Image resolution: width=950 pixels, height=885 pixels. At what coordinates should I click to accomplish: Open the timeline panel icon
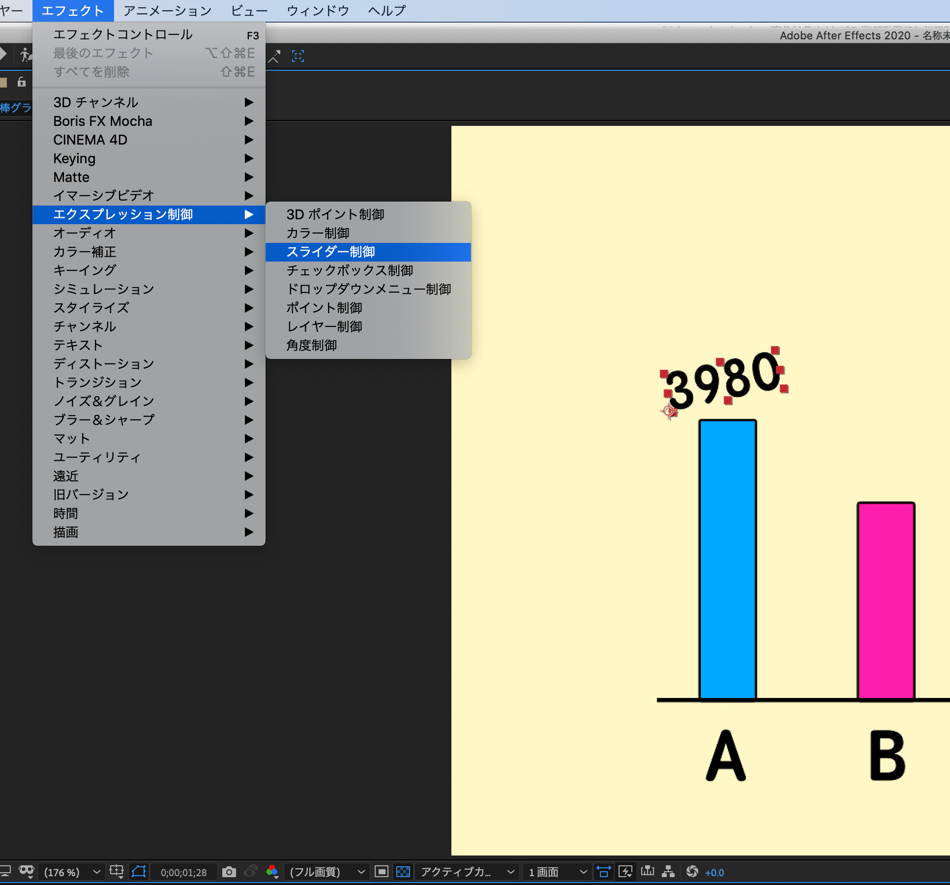click(647, 872)
